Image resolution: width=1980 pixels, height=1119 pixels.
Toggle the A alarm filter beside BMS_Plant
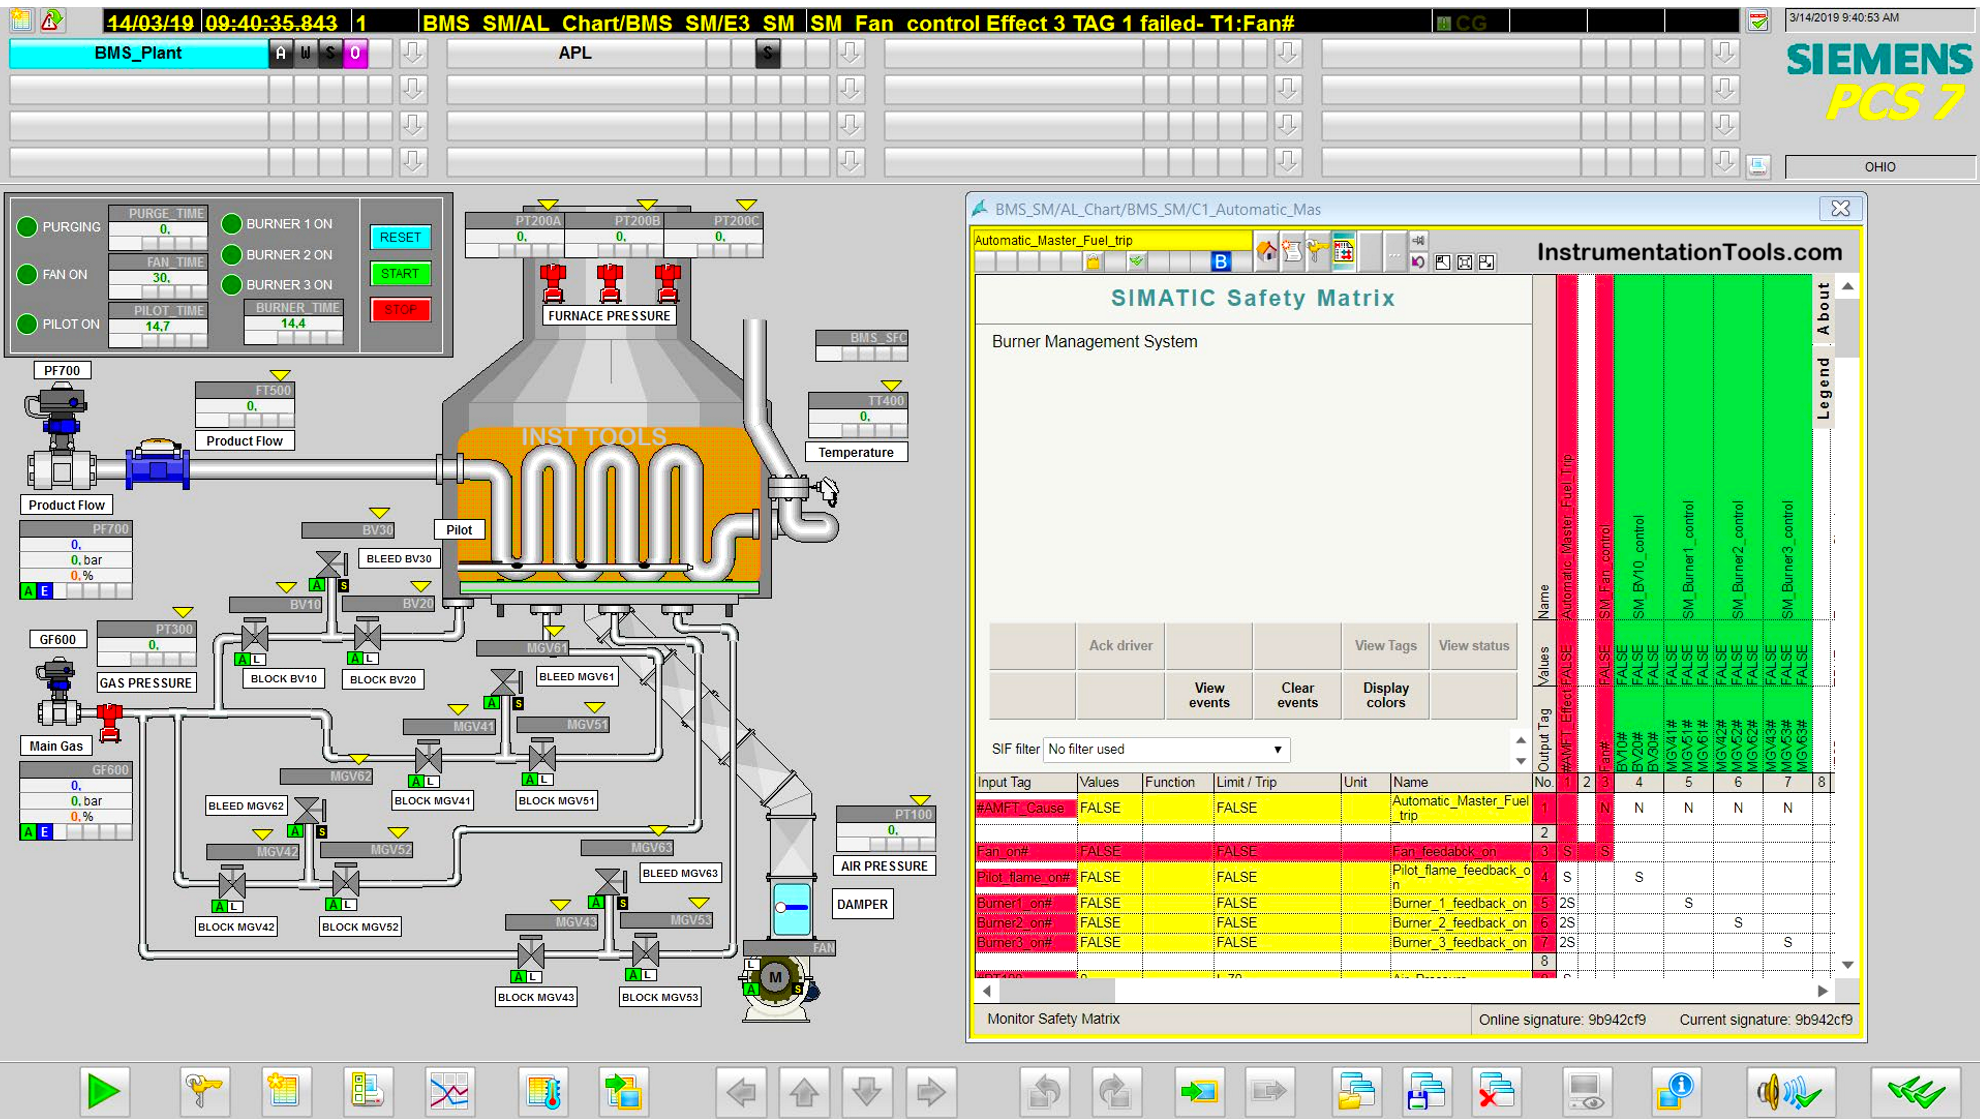click(282, 55)
